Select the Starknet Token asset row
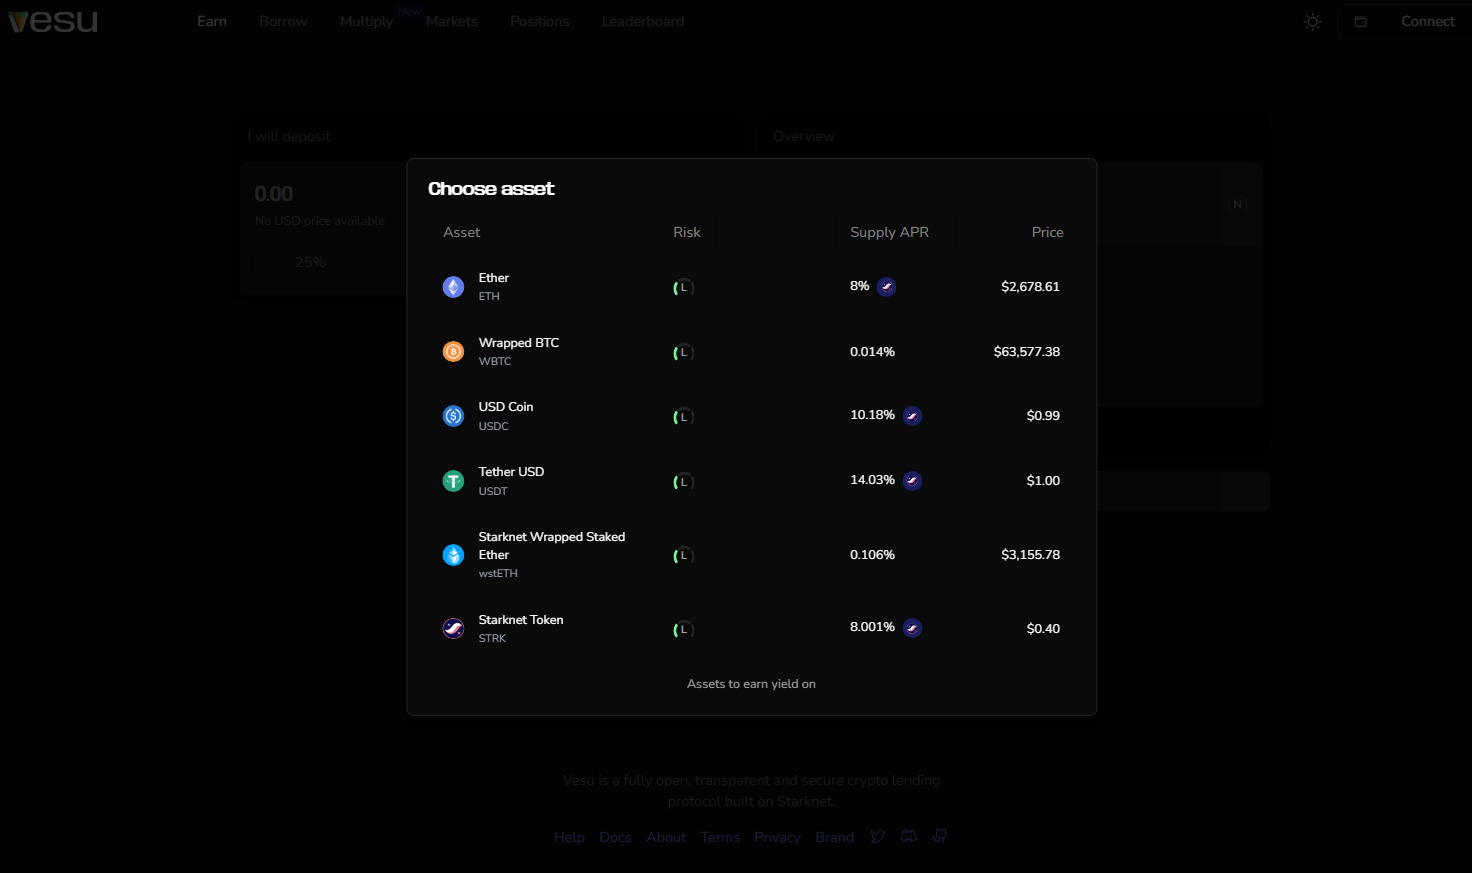 752,629
